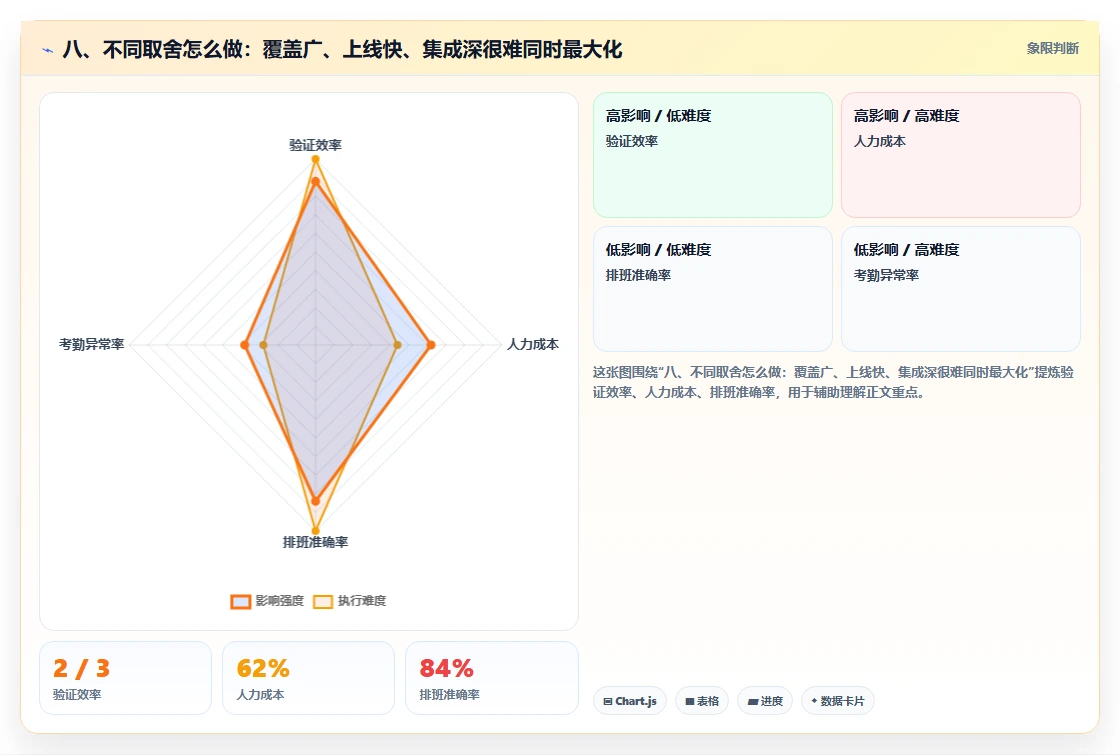Click the chart description paragraph
1120x755 pixels.
point(834,382)
